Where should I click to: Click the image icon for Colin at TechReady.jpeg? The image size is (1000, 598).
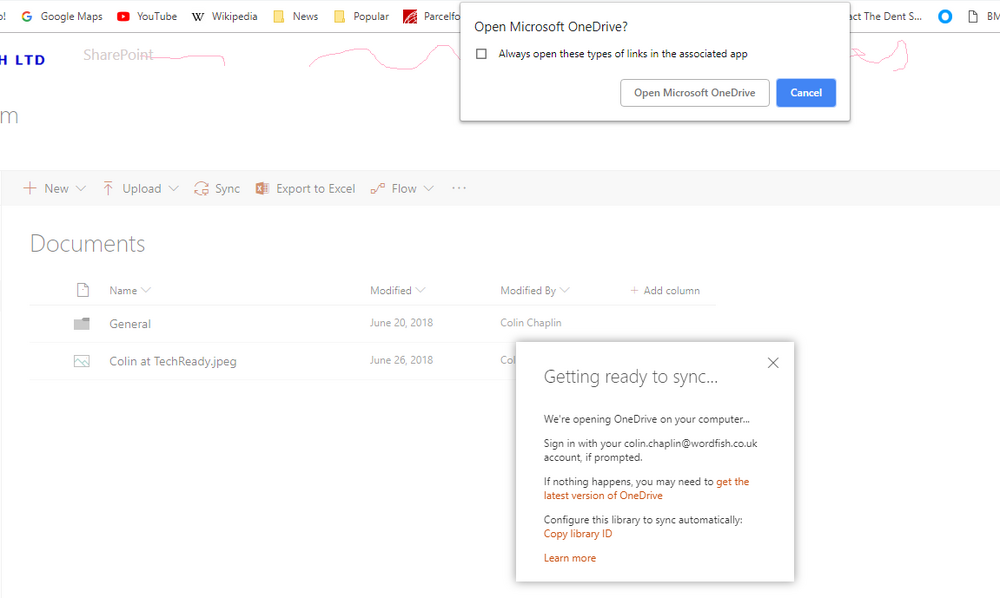pos(82,361)
